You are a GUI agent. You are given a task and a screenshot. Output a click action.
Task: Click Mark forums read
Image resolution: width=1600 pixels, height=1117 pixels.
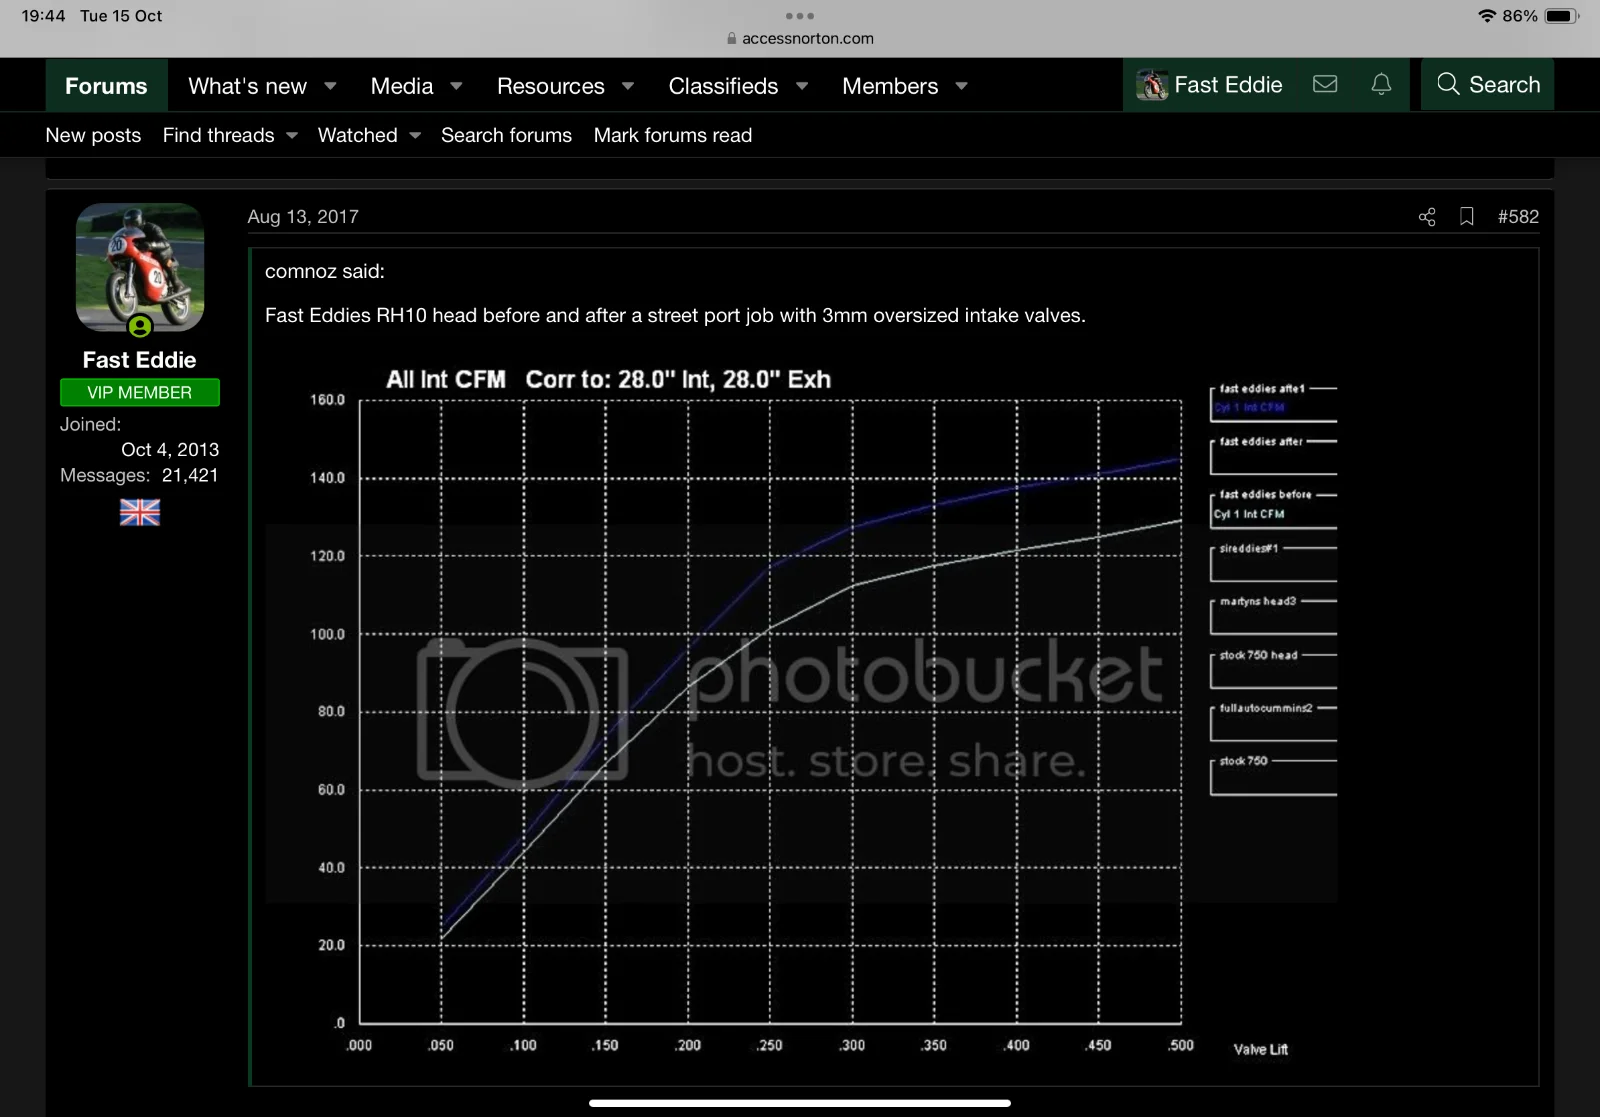coord(672,135)
